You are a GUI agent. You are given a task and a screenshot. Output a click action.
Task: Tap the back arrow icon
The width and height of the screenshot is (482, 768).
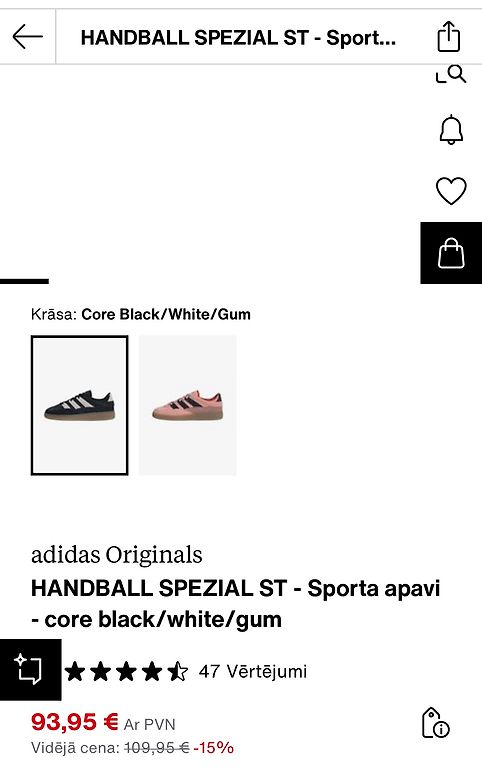[27, 37]
